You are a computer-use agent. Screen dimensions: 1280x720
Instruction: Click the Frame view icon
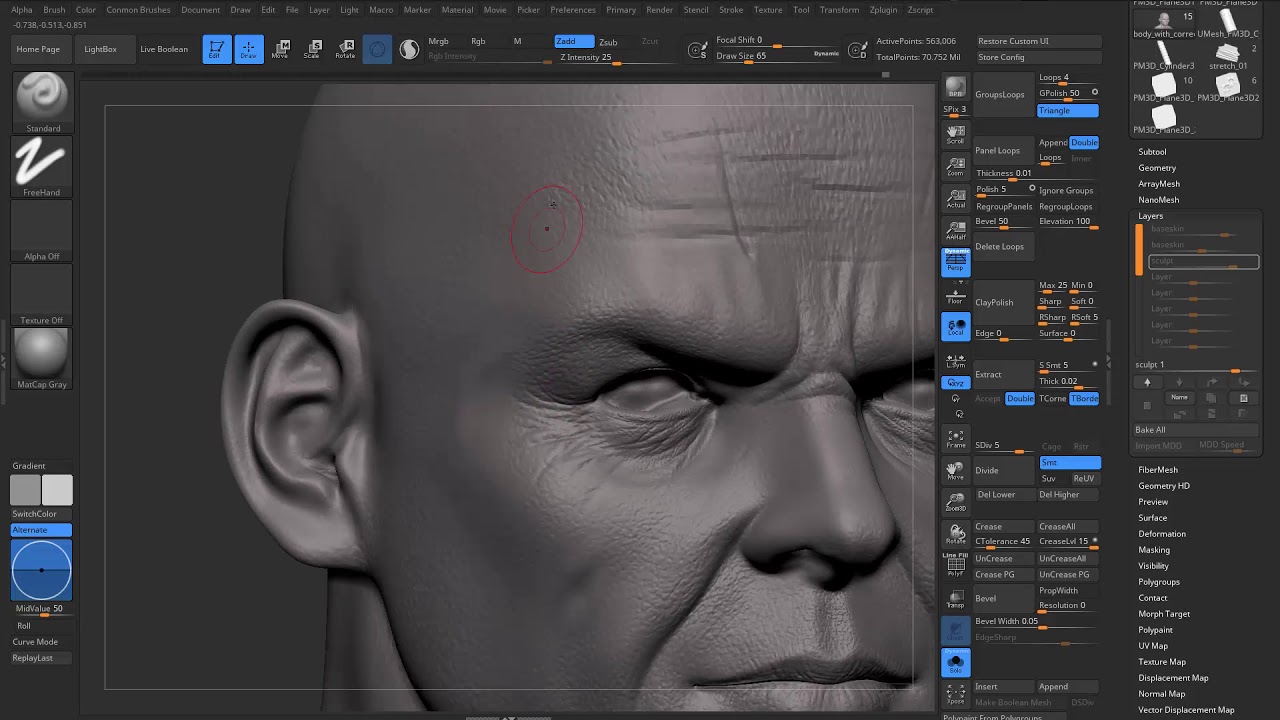[x=956, y=438]
